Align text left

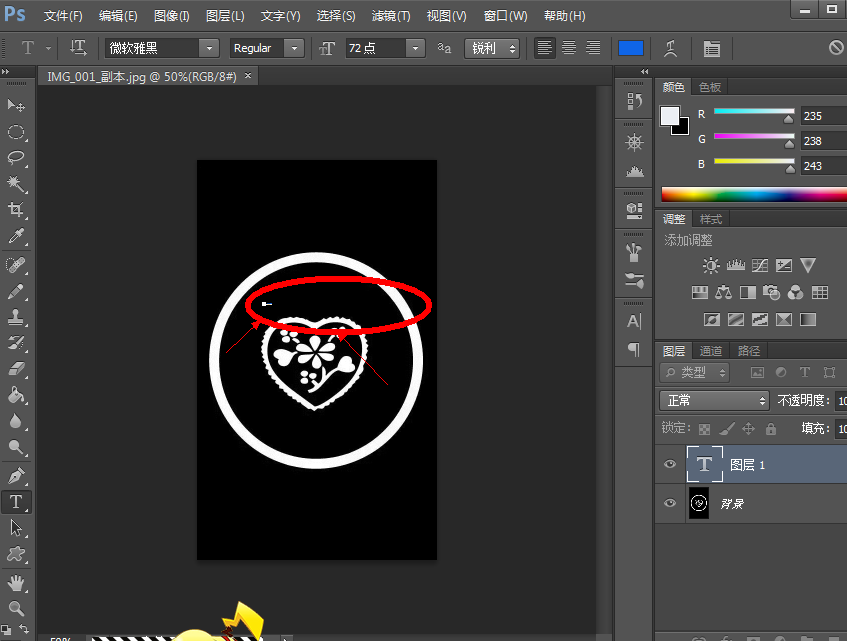point(544,48)
